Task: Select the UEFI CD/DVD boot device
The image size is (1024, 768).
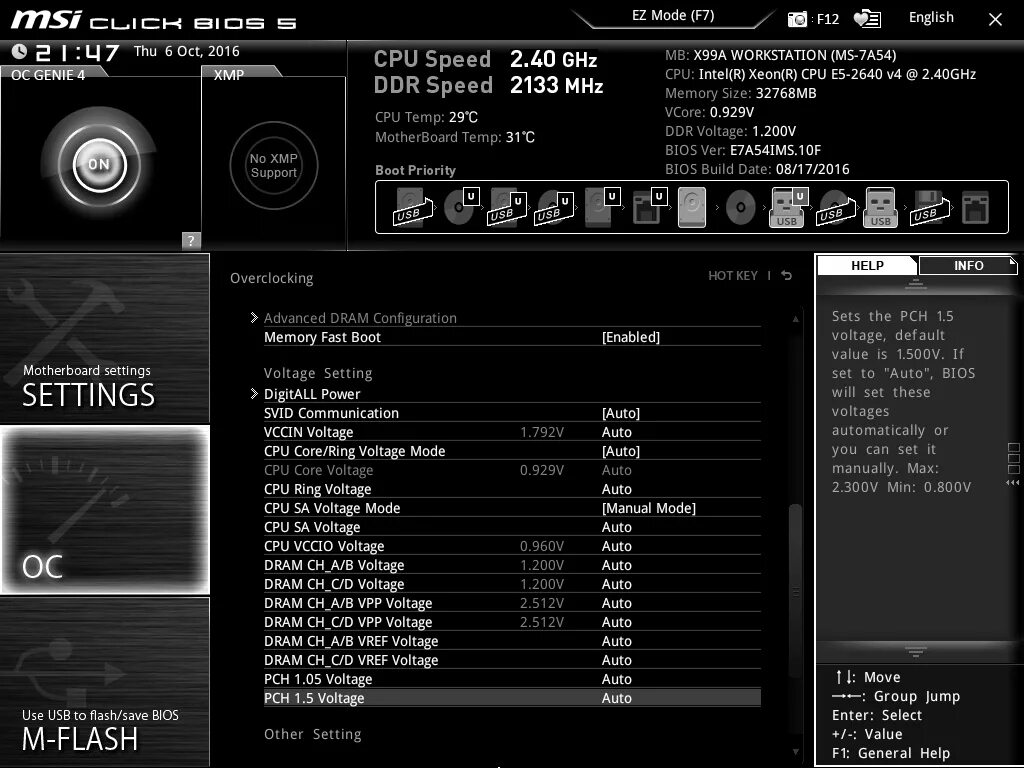Action: point(461,208)
